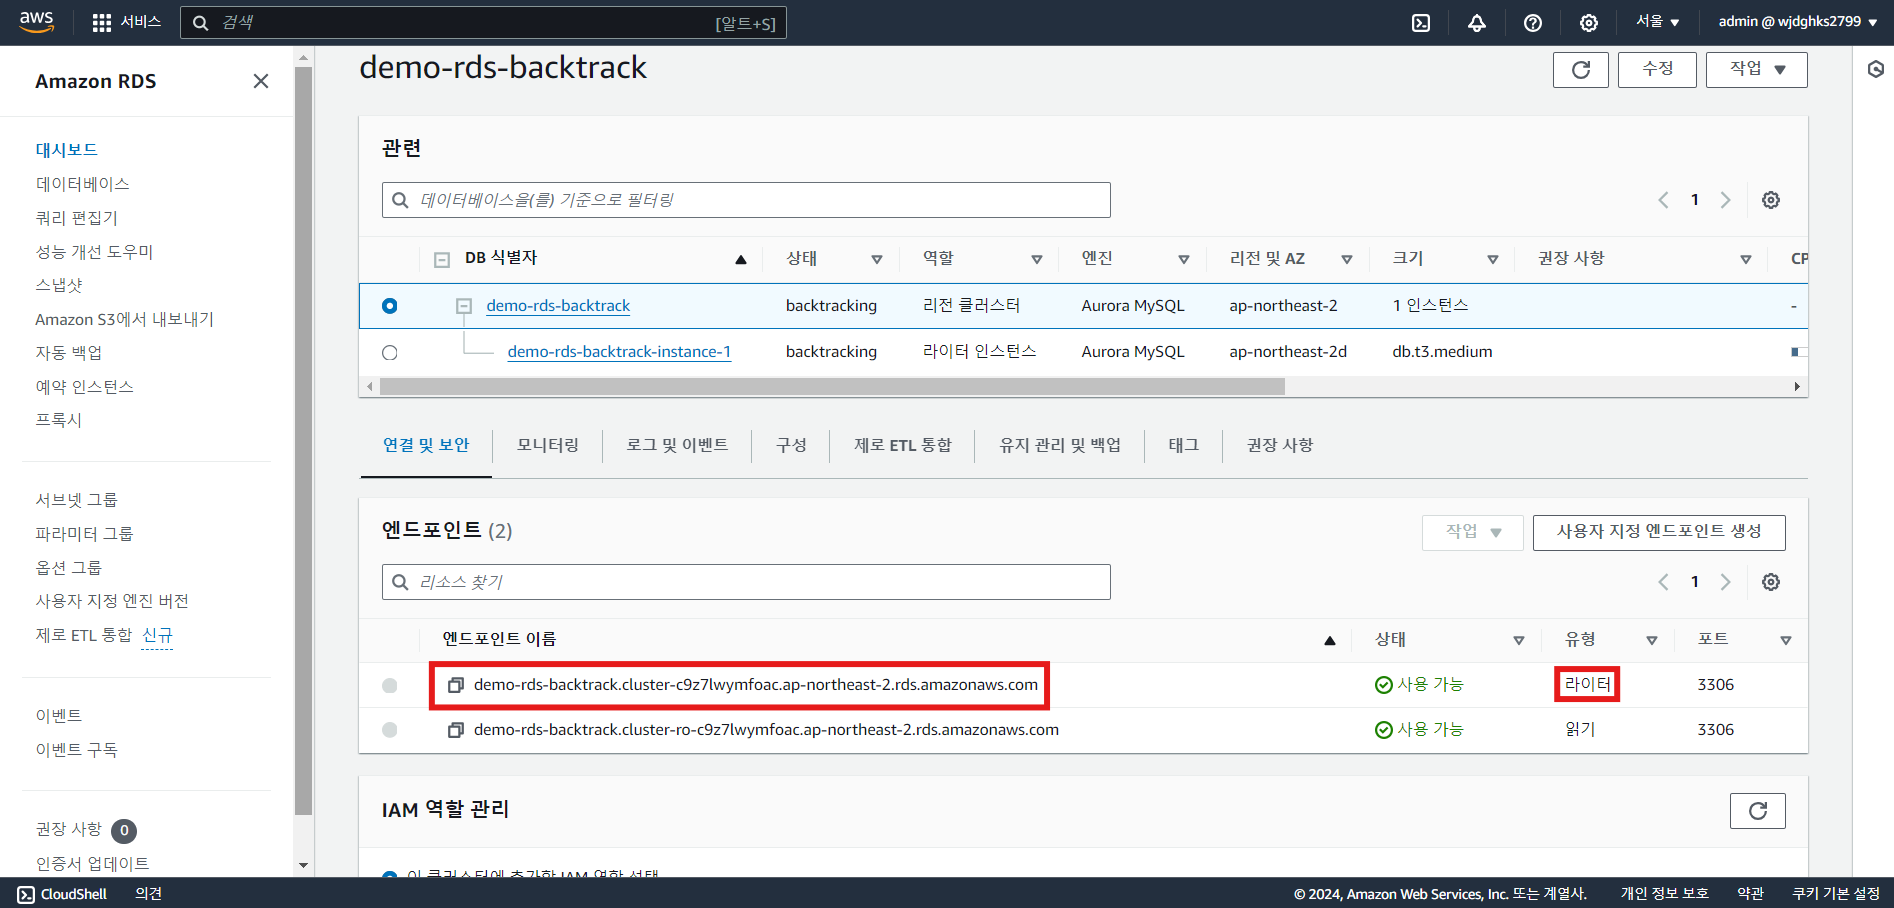The width and height of the screenshot is (1894, 908).
Task: Open the AWS home logo
Action: tap(37, 21)
